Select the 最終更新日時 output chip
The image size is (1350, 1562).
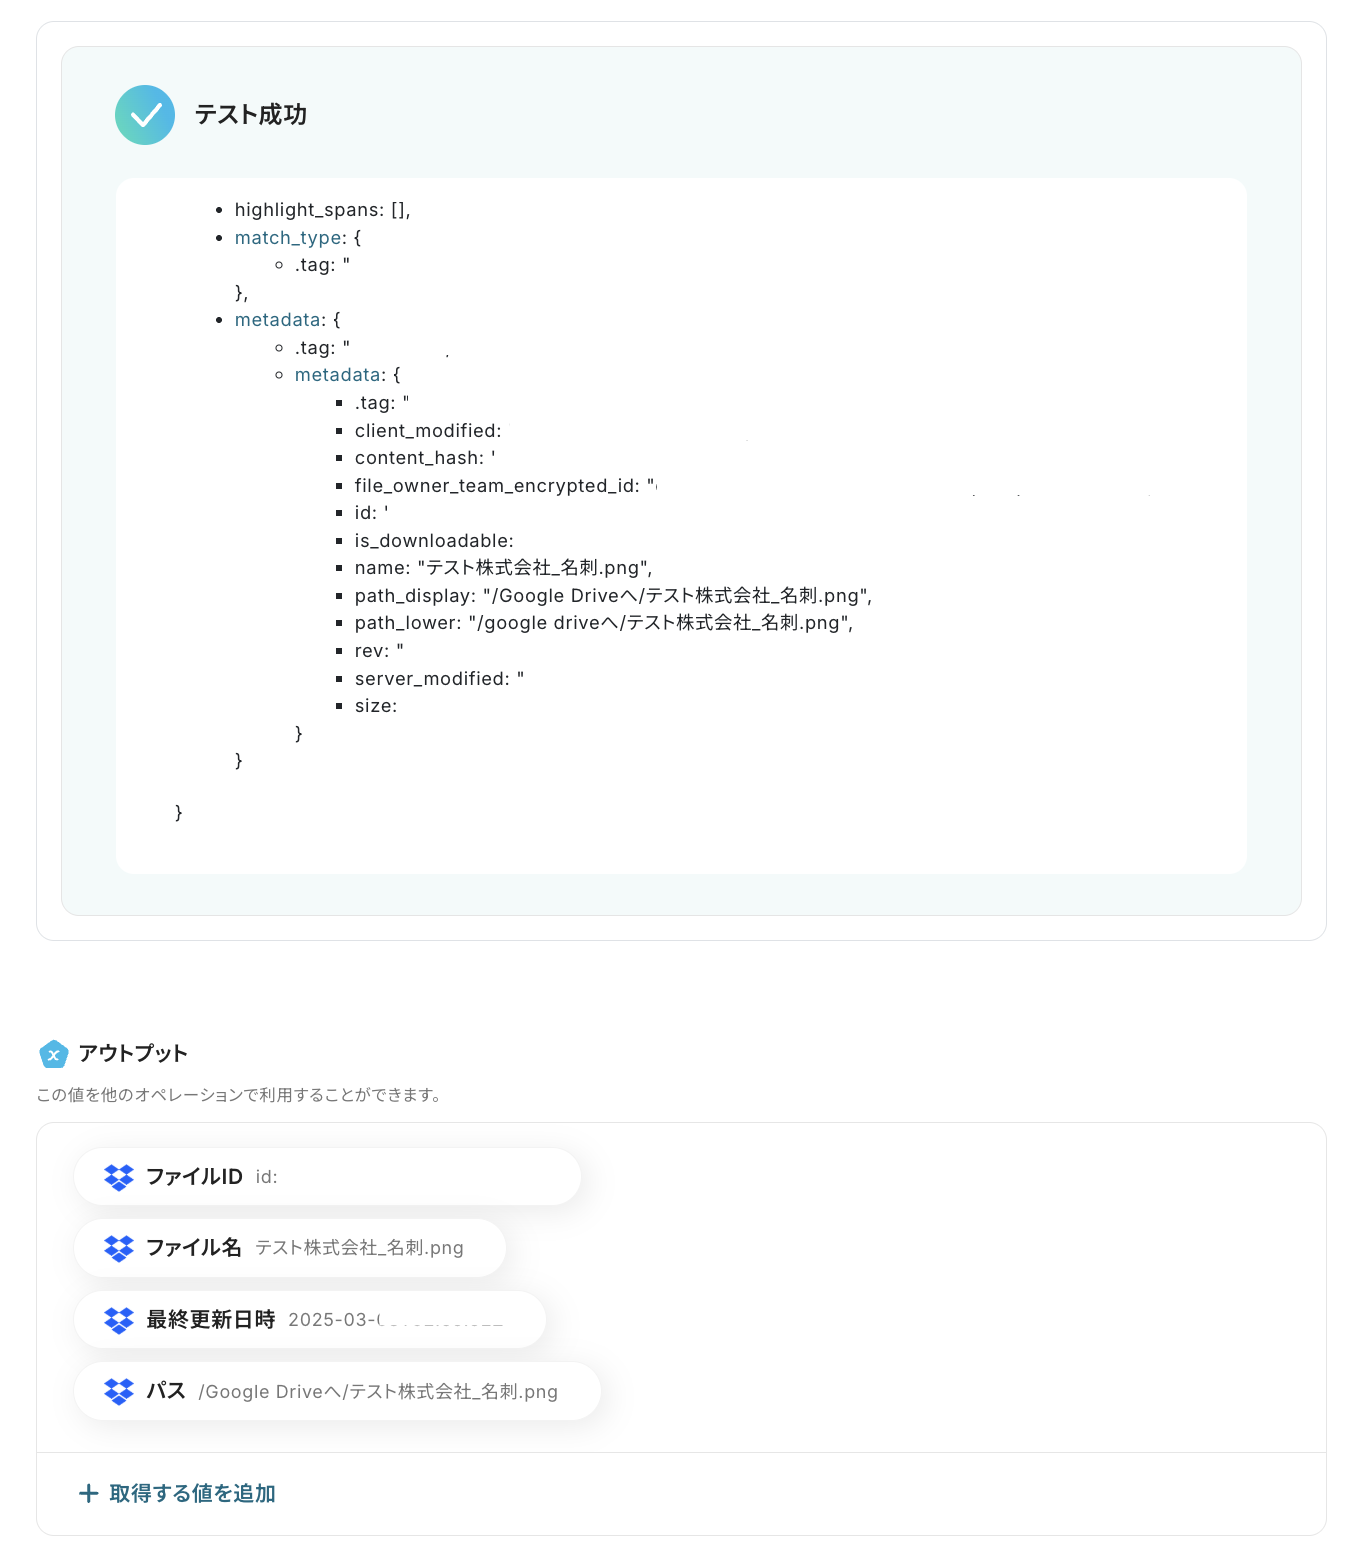click(310, 1320)
